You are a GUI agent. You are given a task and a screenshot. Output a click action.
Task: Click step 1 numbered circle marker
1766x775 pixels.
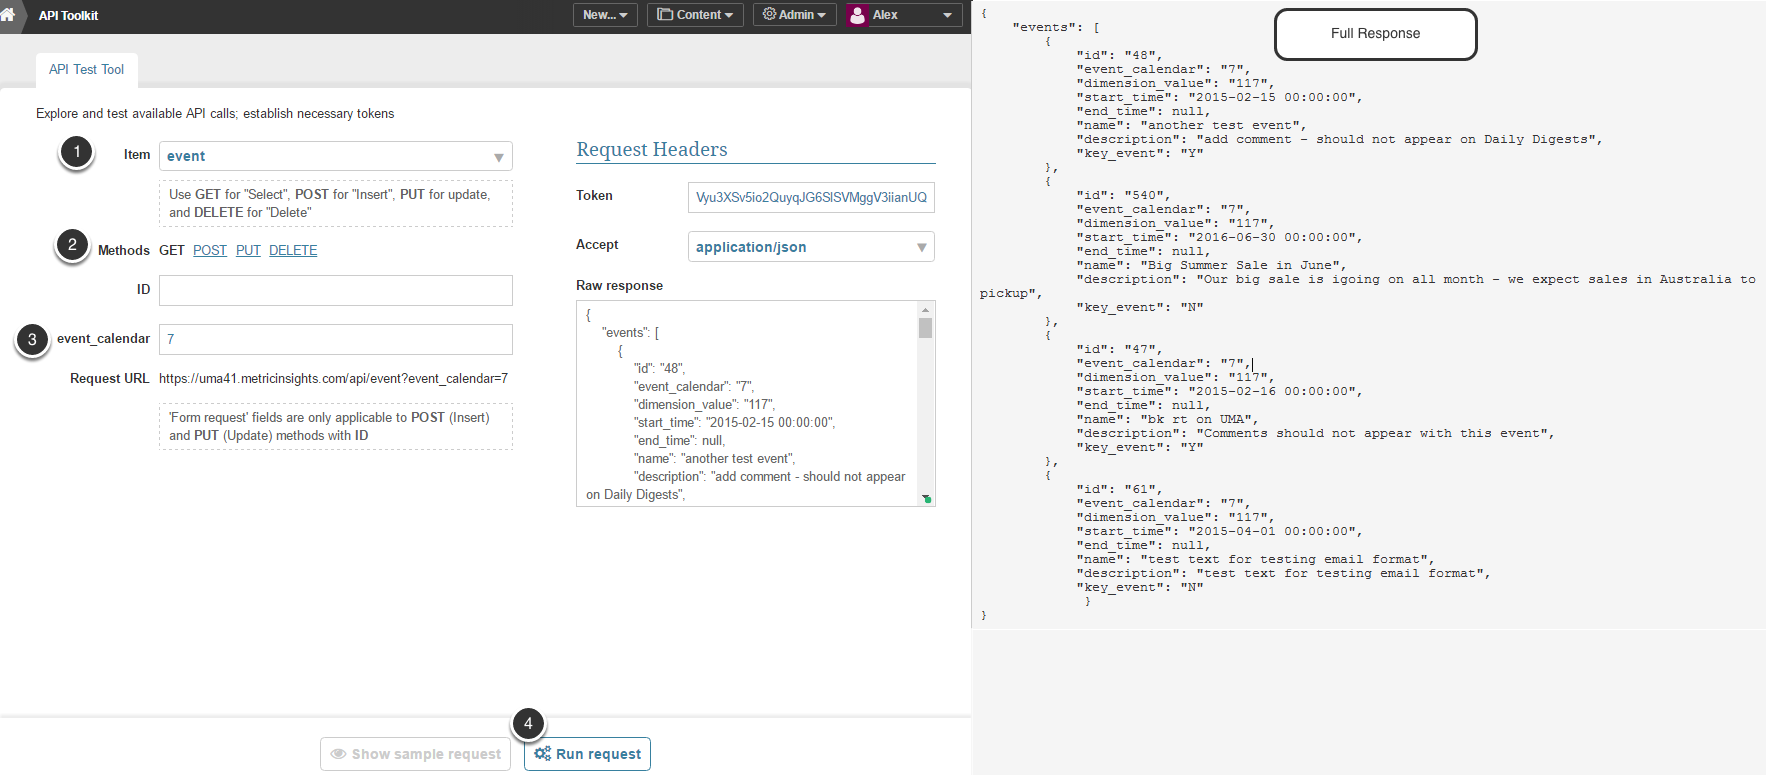click(77, 152)
